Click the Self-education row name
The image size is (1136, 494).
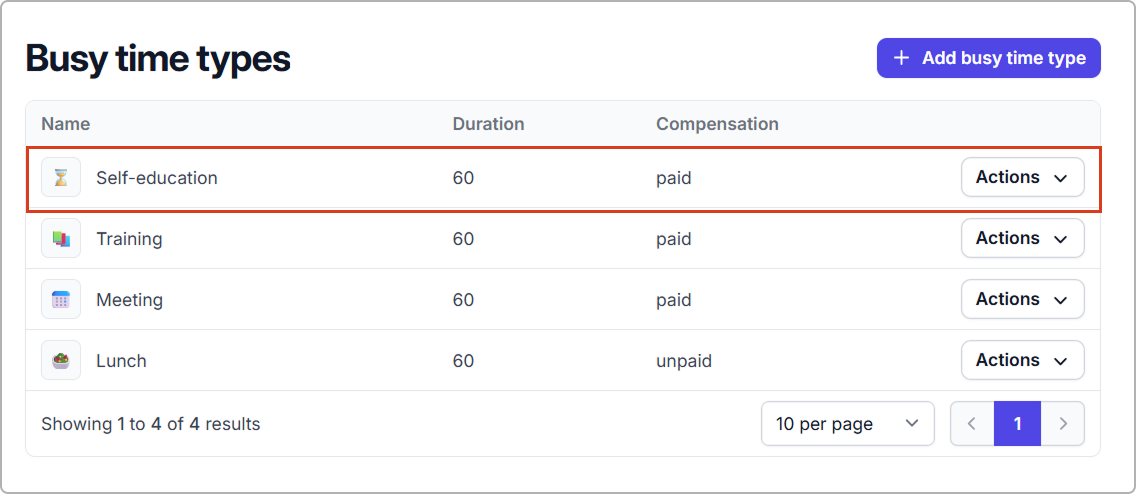pos(156,178)
